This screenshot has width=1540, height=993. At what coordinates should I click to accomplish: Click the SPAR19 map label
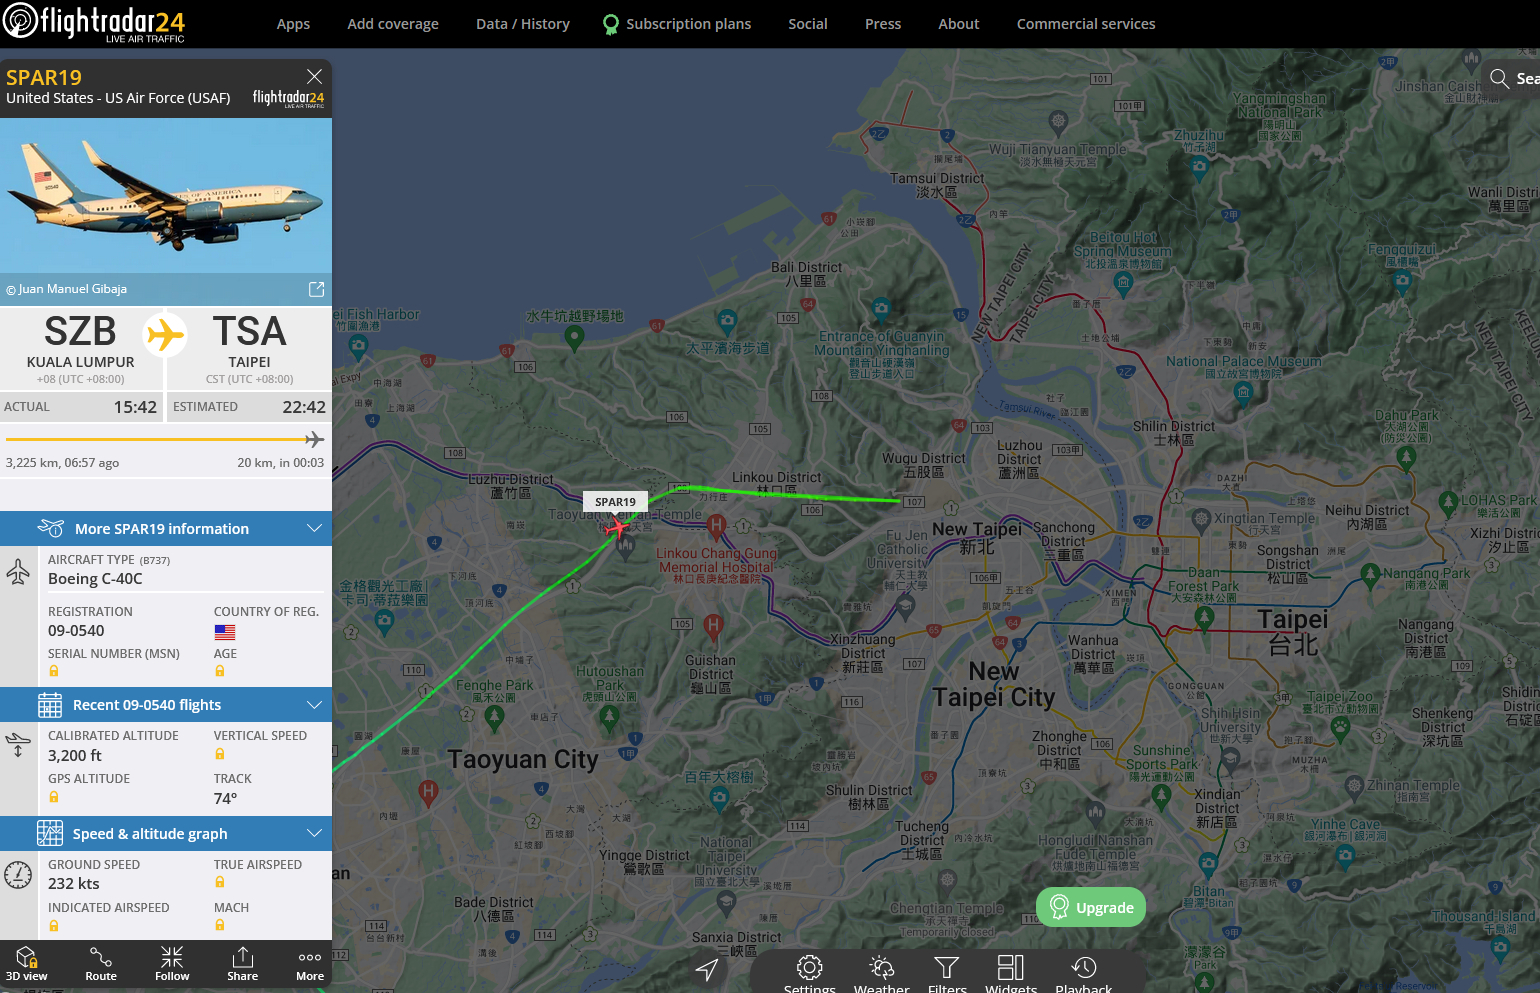tap(615, 502)
